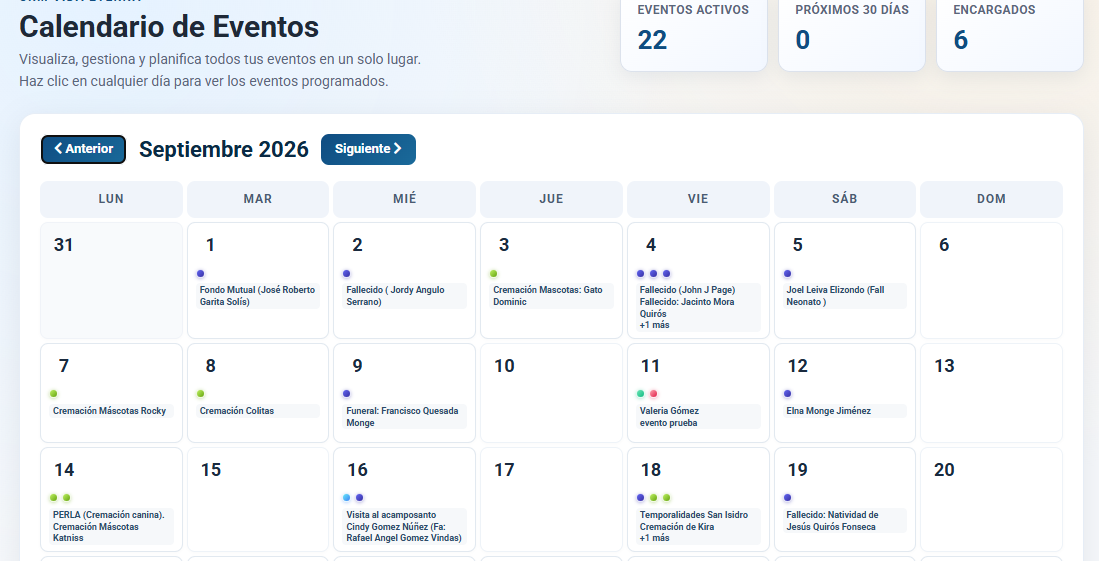Click the VIE weekday header
Viewport: 1099px width, 561px height.
[x=698, y=199]
